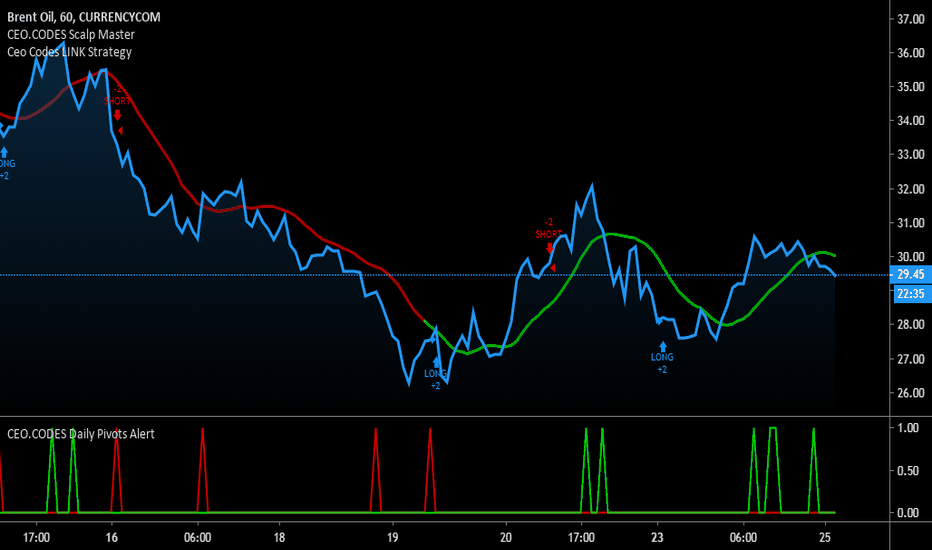Click the LONG +2 marker at chart's left edge
The image size is (932, 550).
tap(6, 164)
